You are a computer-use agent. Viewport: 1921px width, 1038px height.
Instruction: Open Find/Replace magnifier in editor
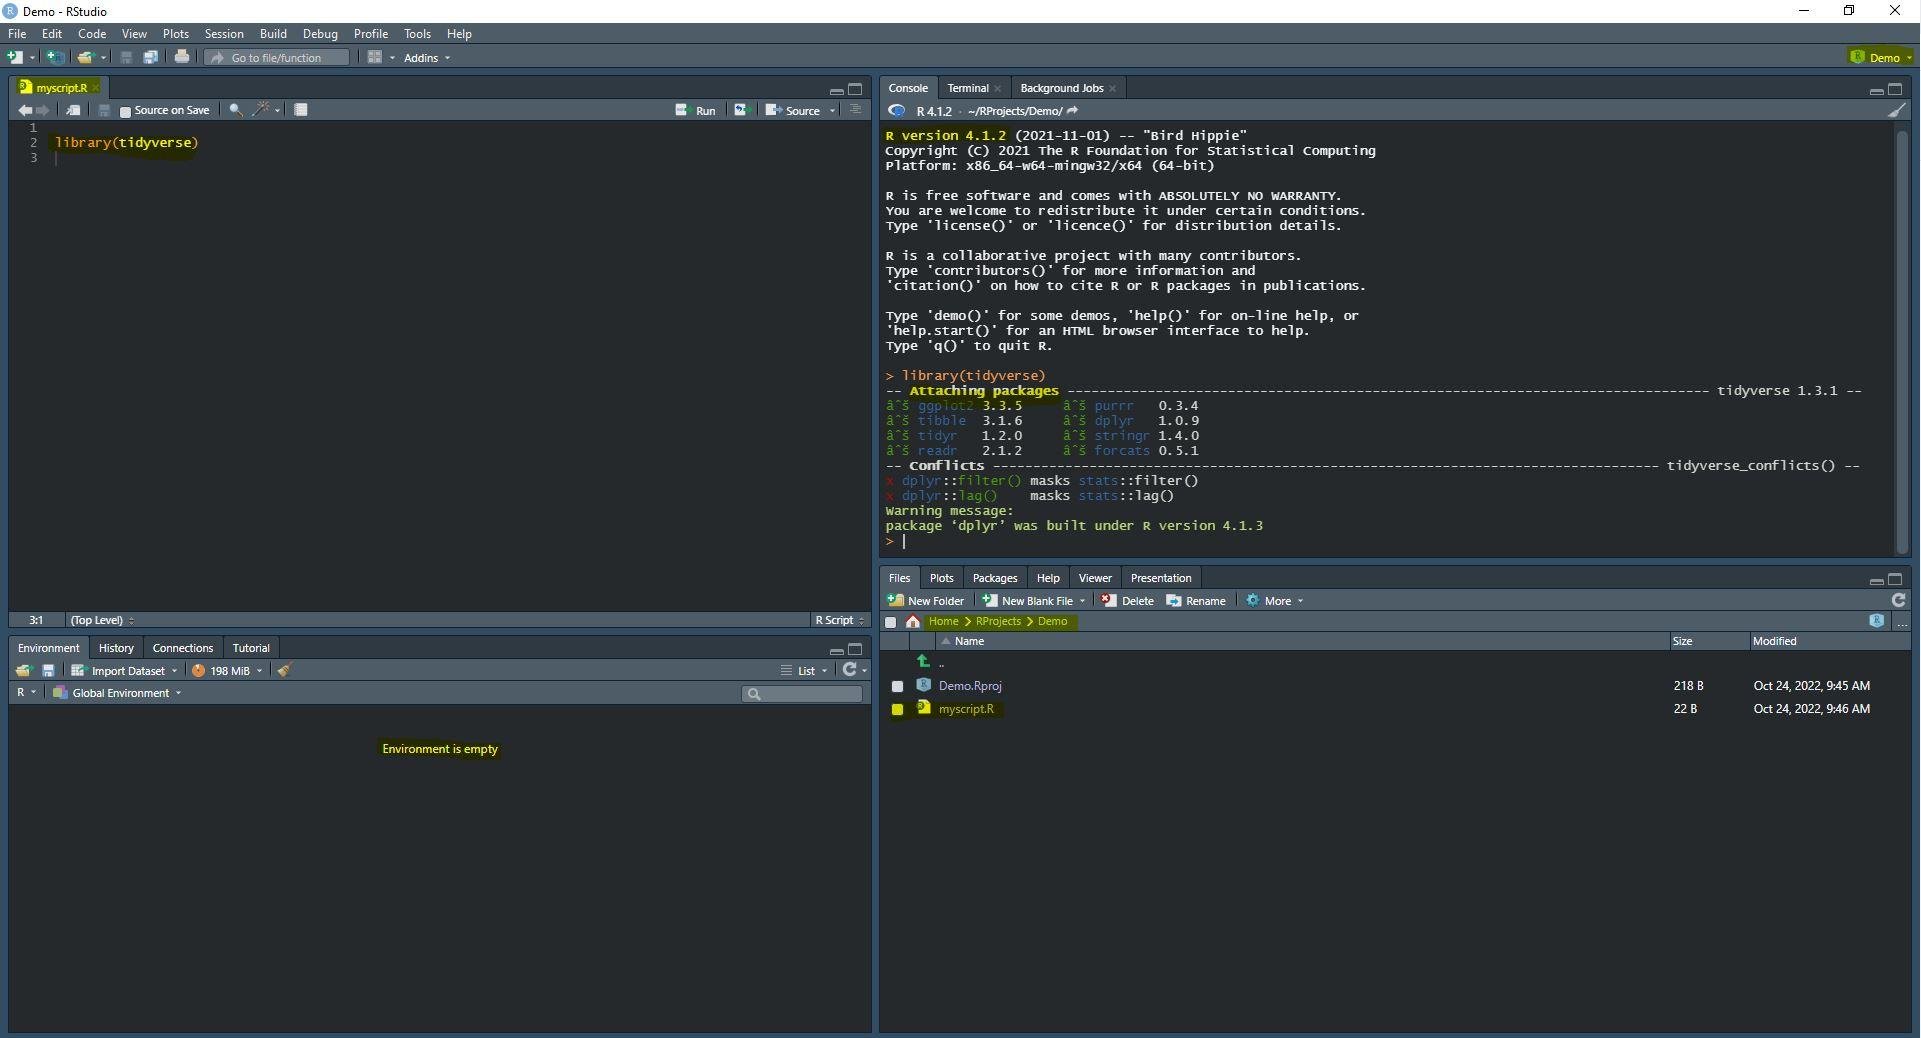236,110
